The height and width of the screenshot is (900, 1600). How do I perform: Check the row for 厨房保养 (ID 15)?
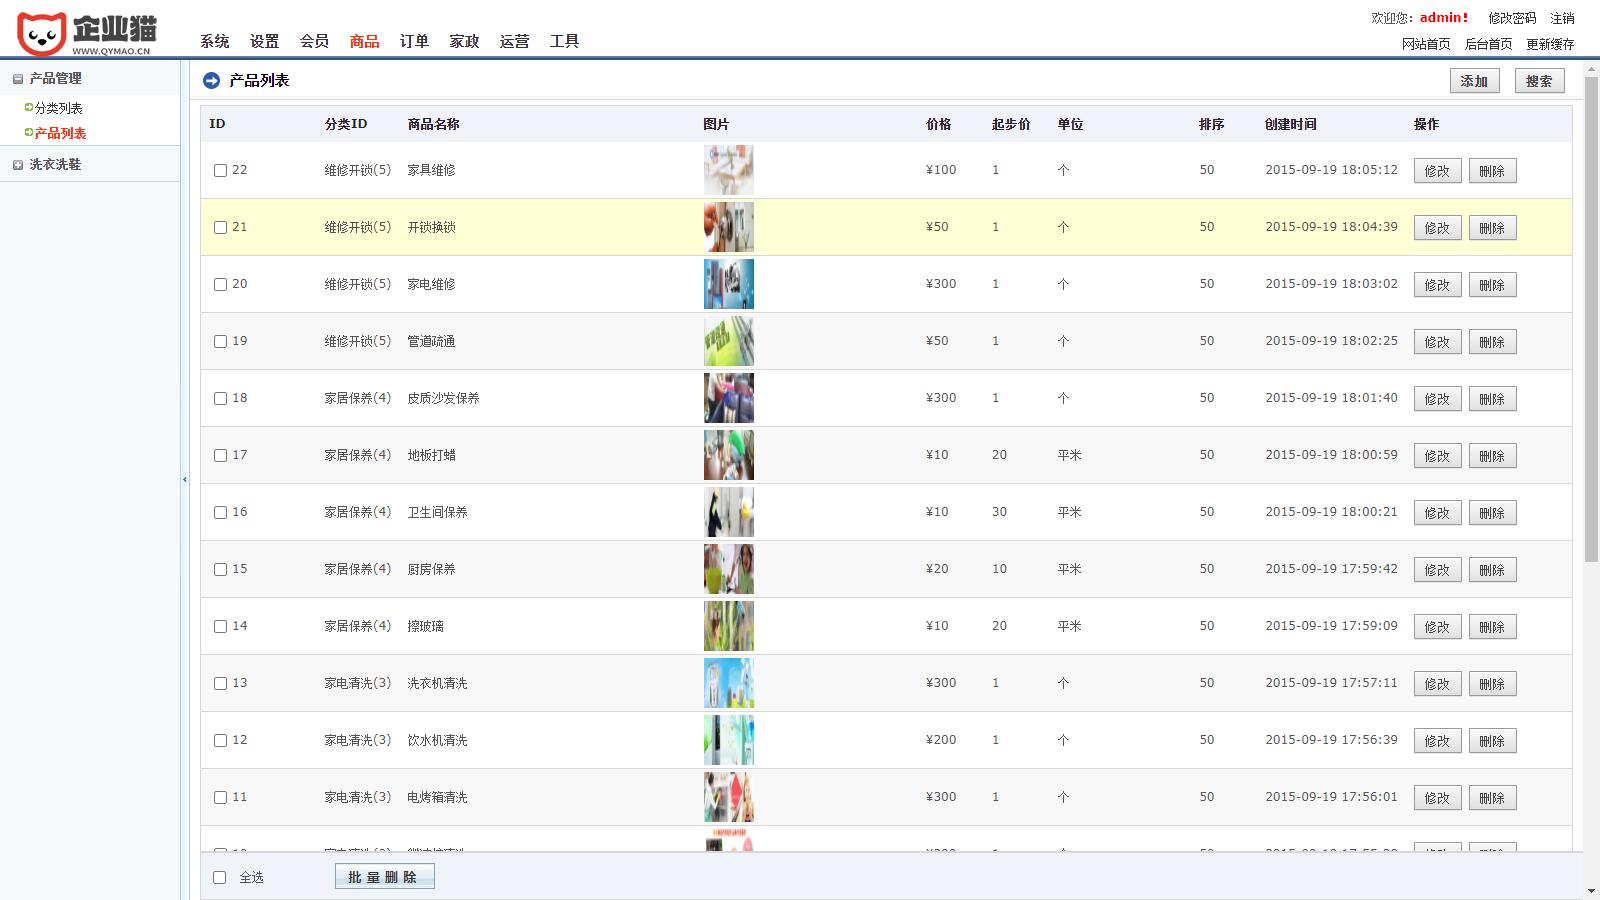tap(220, 568)
